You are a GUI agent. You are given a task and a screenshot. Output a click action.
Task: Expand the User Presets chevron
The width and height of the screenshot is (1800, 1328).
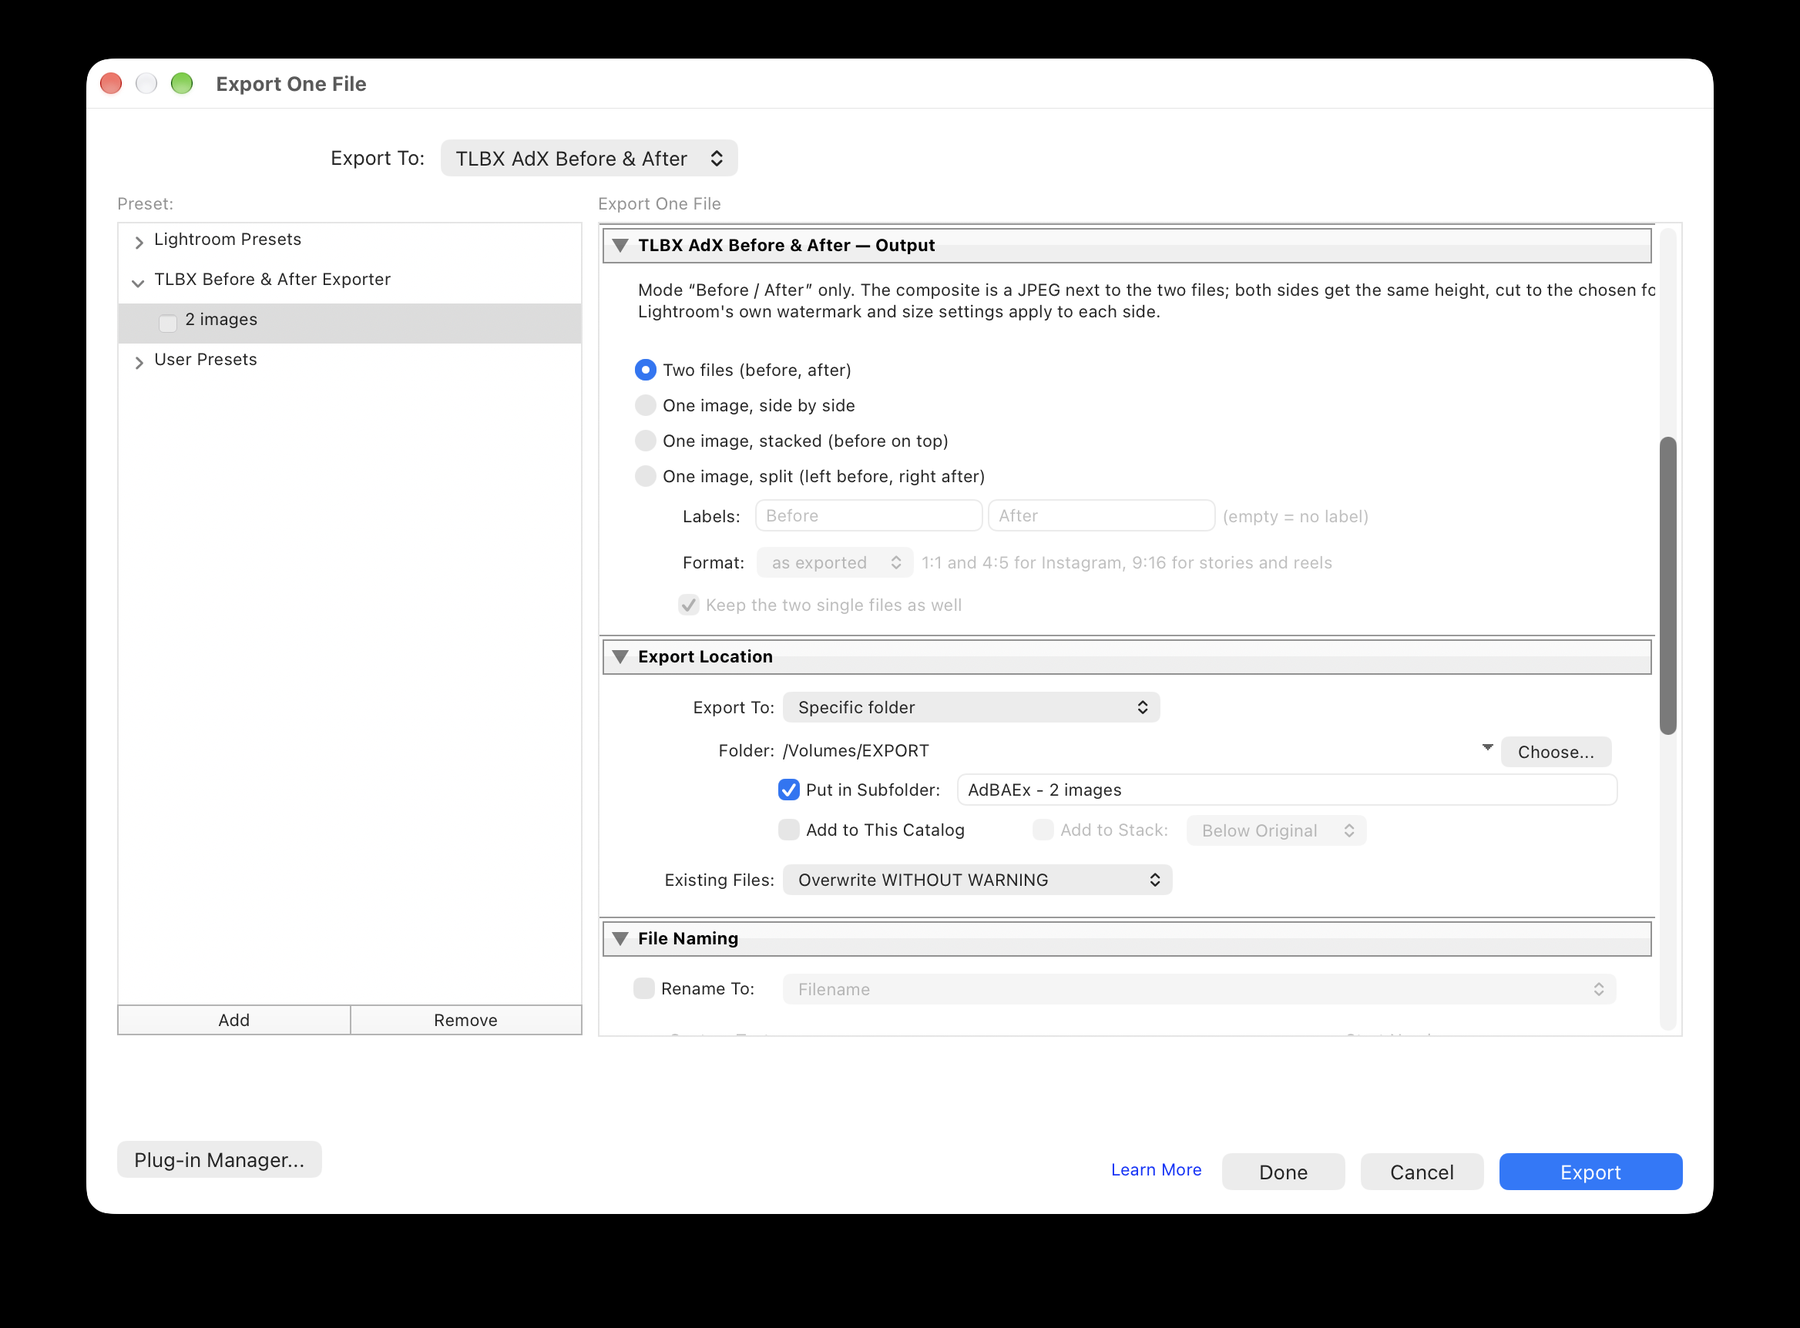pyautogui.click(x=139, y=362)
